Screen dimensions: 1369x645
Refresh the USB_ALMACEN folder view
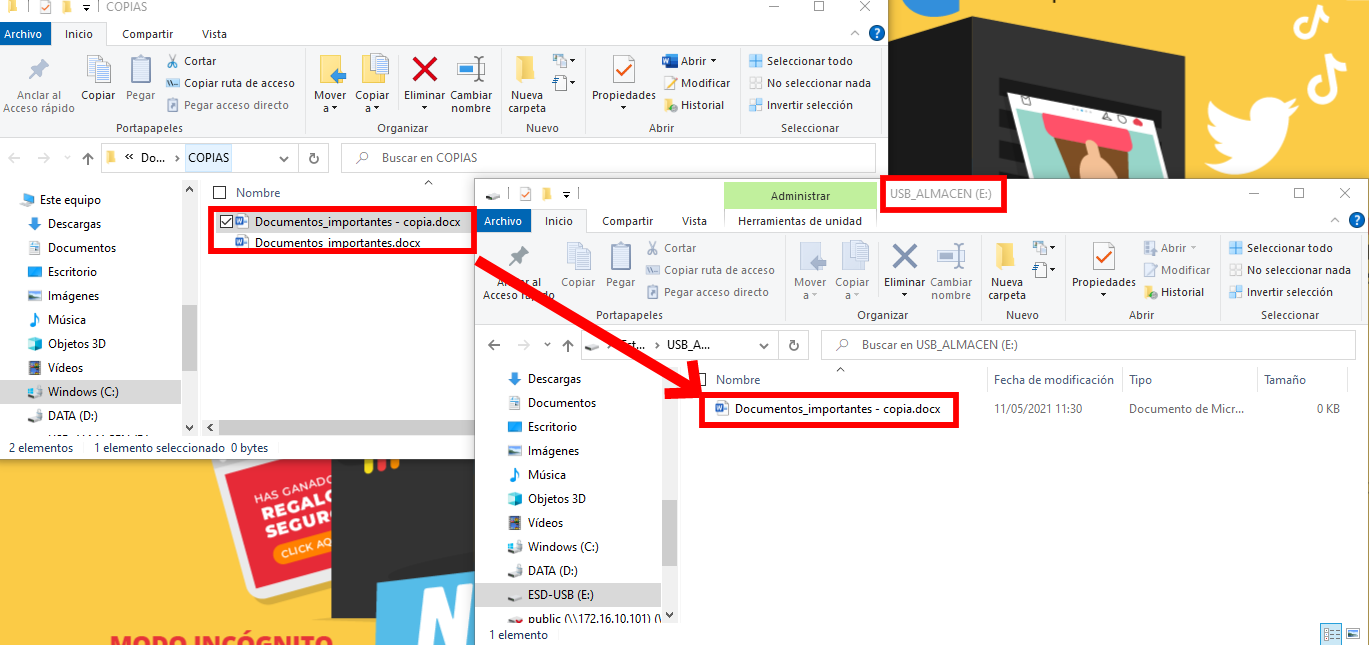pyautogui.click(x=793, y=345)
